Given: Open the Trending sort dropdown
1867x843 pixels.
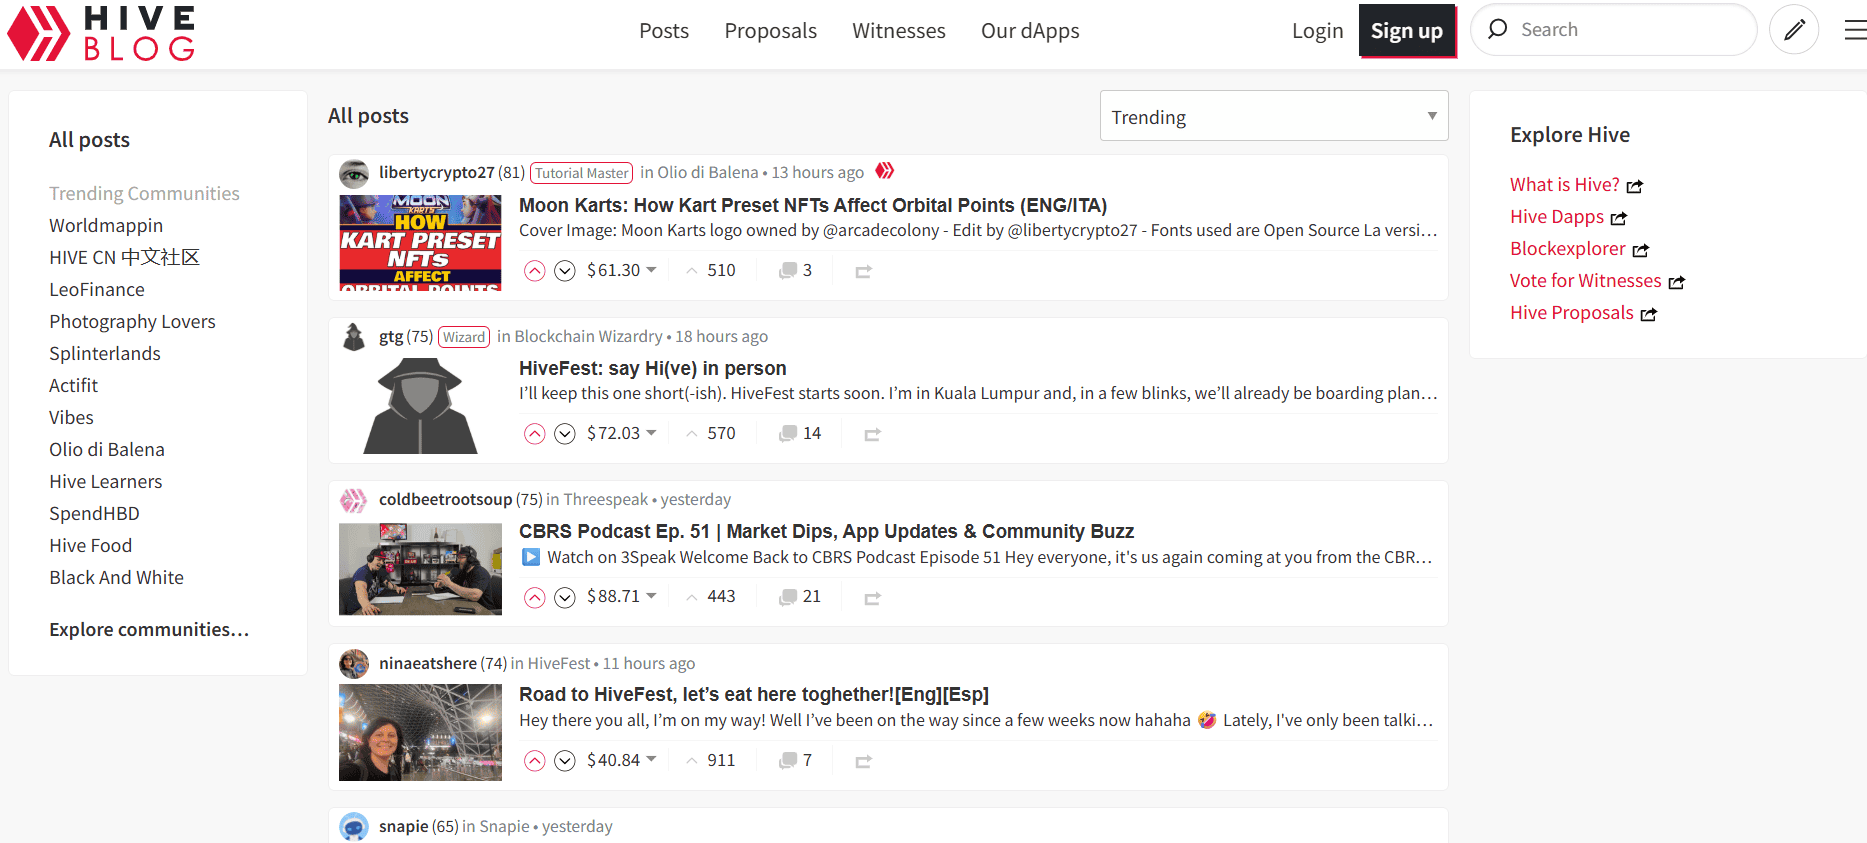Looking at the screenshot, I should tap(1273, 117).
